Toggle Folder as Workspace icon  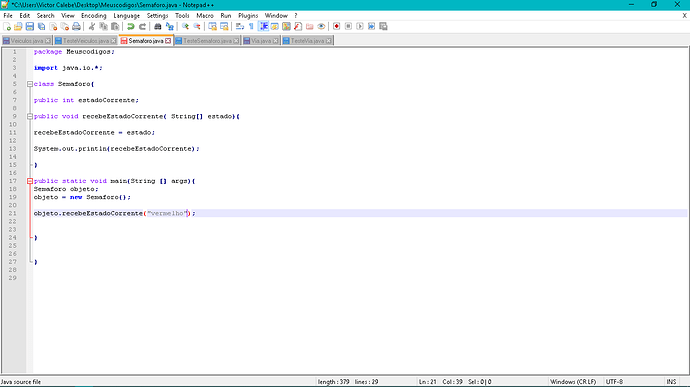click(x=309, y=26)
